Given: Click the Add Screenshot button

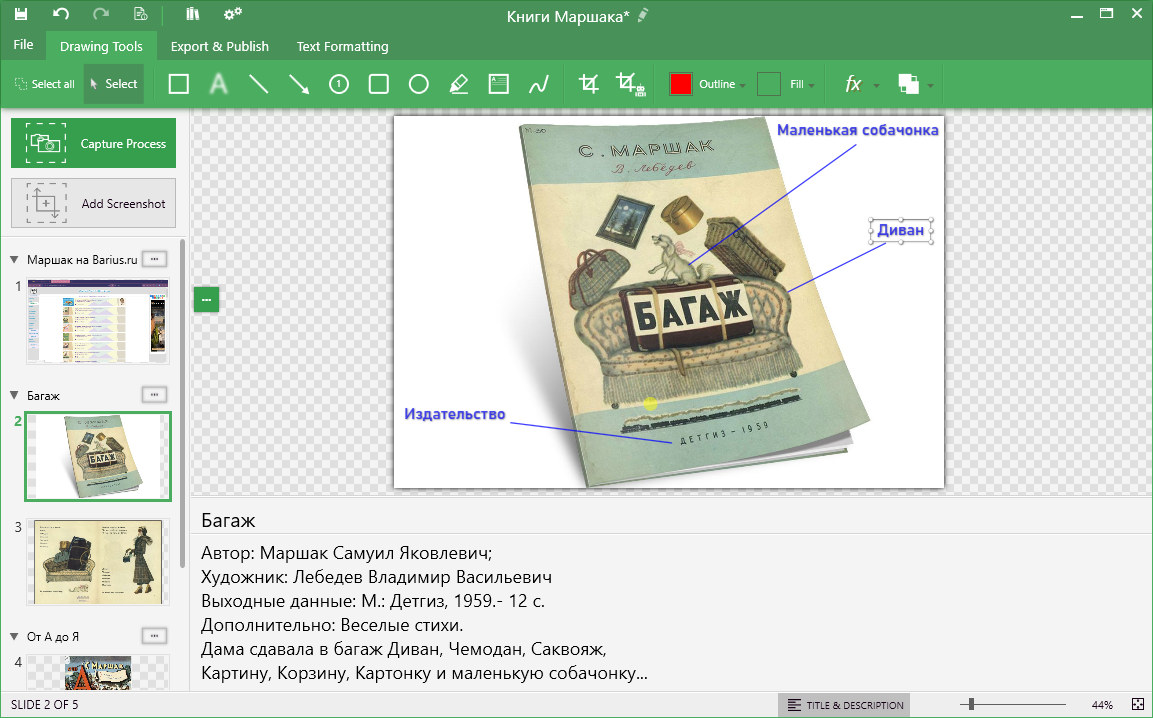Looking at the screenshot, I should 93,203.
